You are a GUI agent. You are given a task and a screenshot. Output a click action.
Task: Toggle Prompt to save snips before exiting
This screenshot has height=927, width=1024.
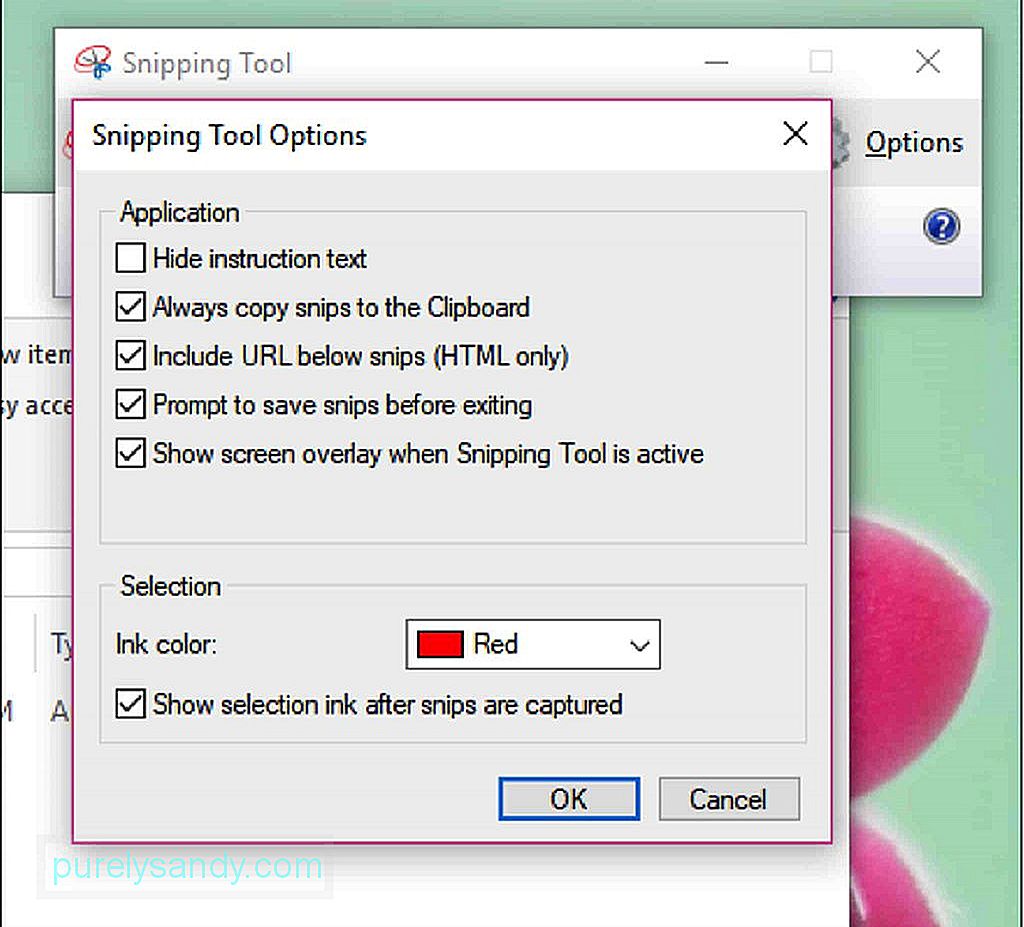130,404
